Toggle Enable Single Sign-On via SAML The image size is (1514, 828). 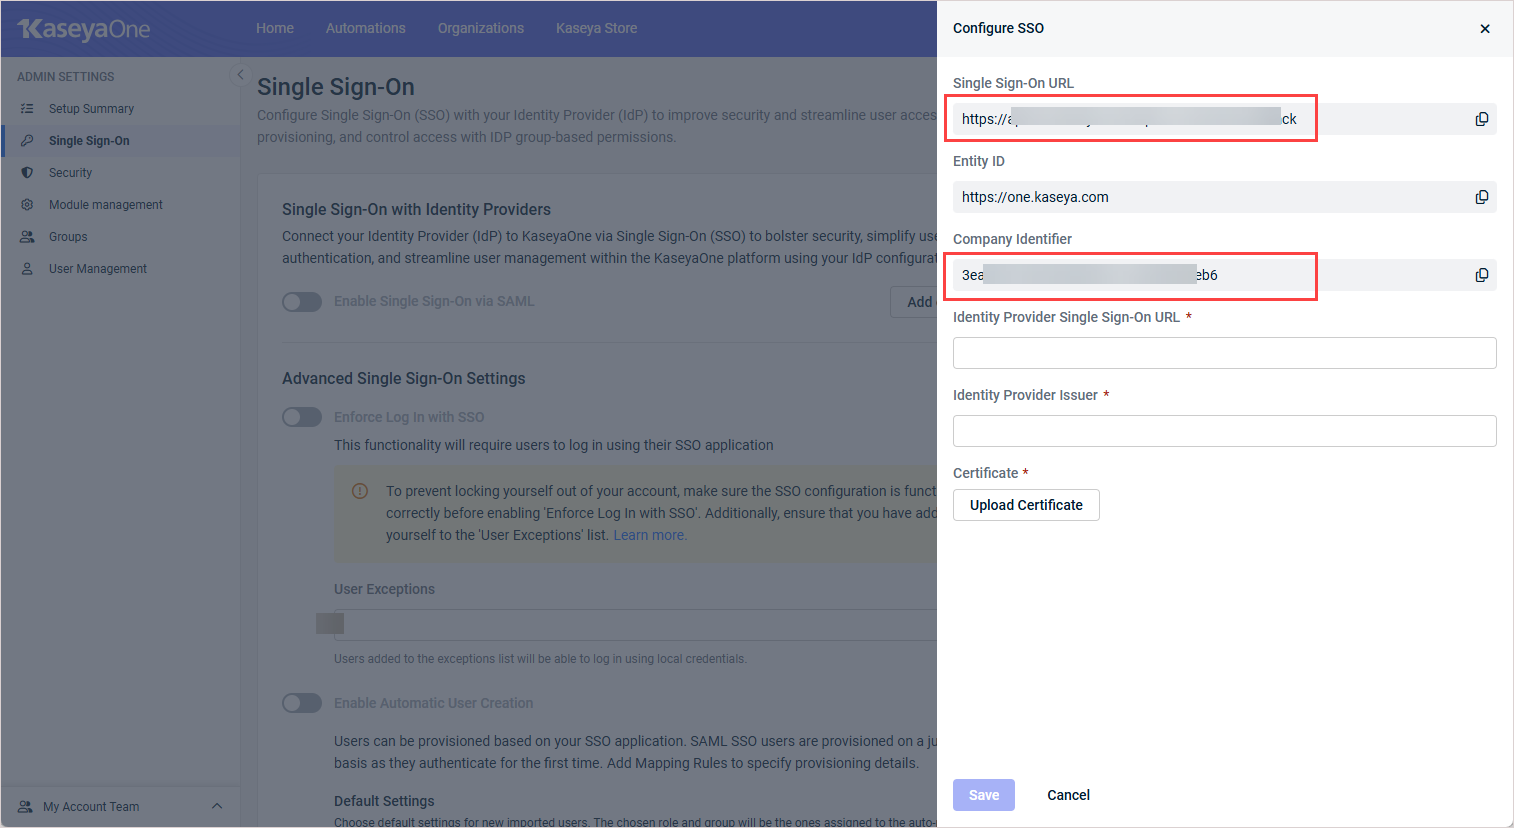302,302
